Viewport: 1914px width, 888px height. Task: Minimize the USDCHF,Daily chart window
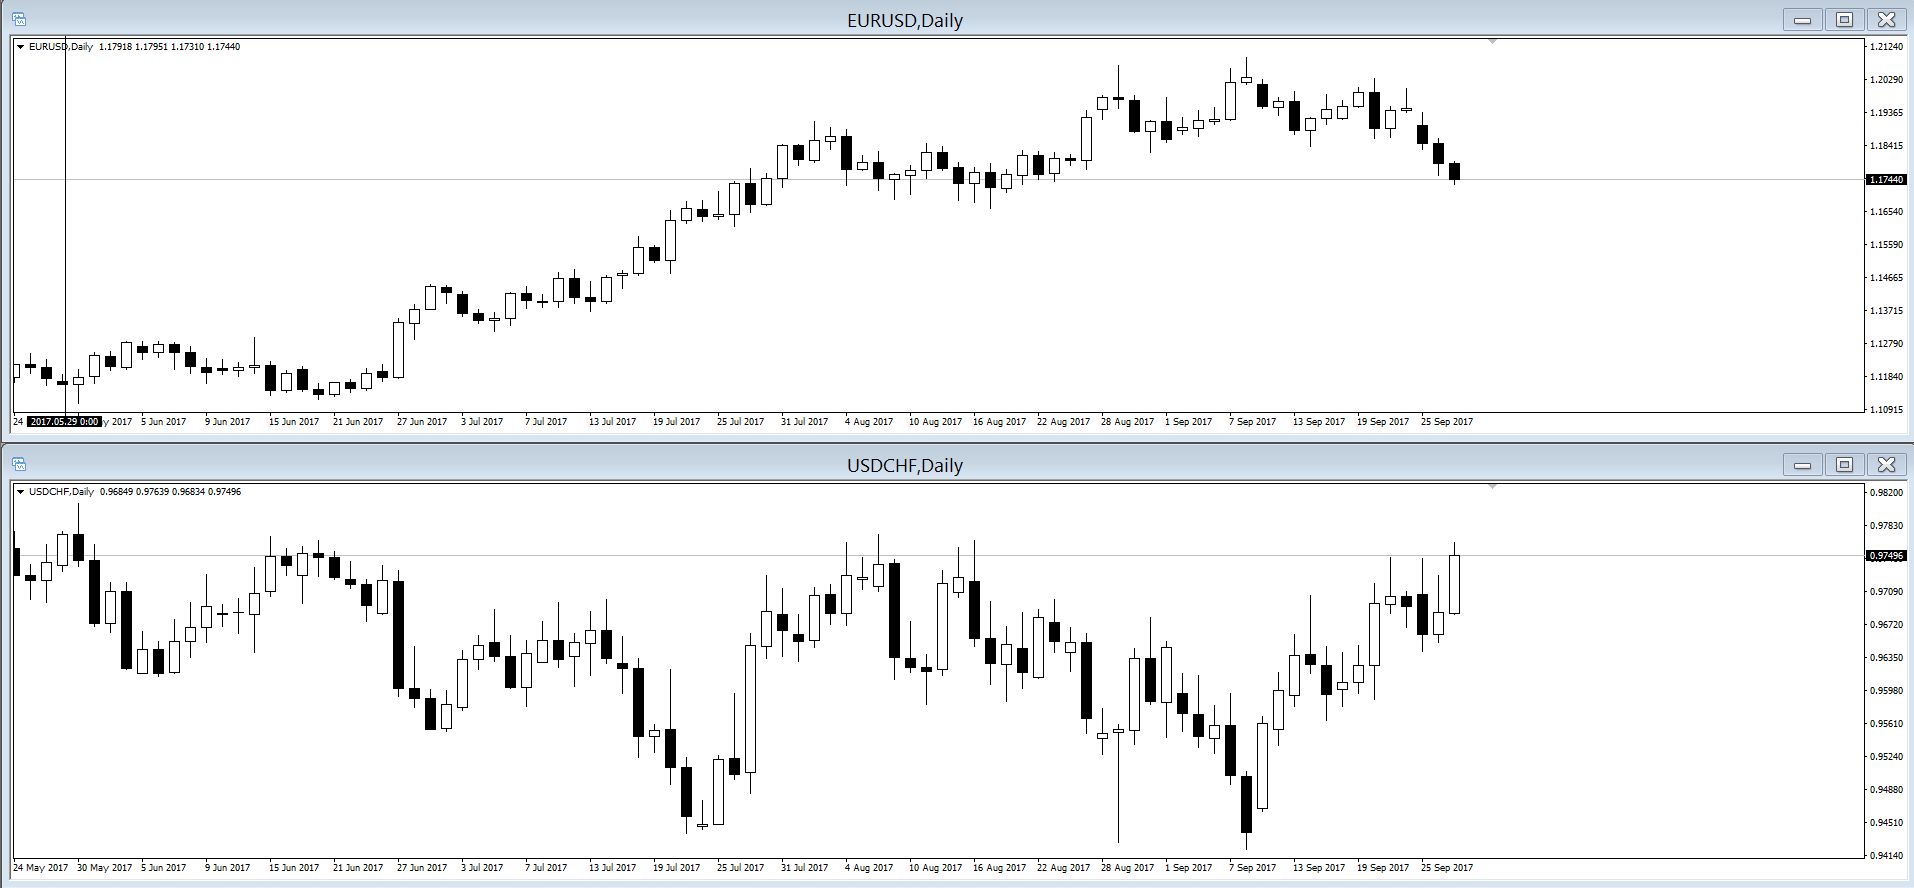1802,464
